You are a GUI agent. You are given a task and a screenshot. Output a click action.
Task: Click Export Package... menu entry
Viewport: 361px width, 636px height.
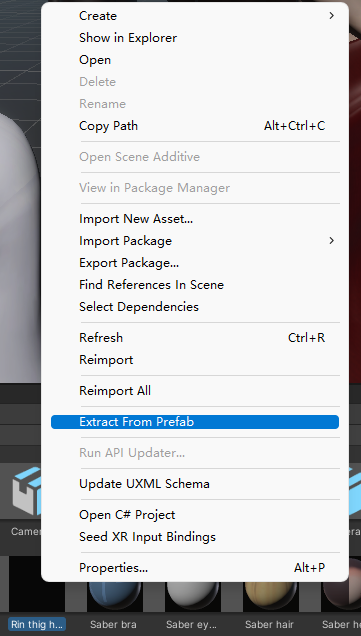(x=129, y=263)
